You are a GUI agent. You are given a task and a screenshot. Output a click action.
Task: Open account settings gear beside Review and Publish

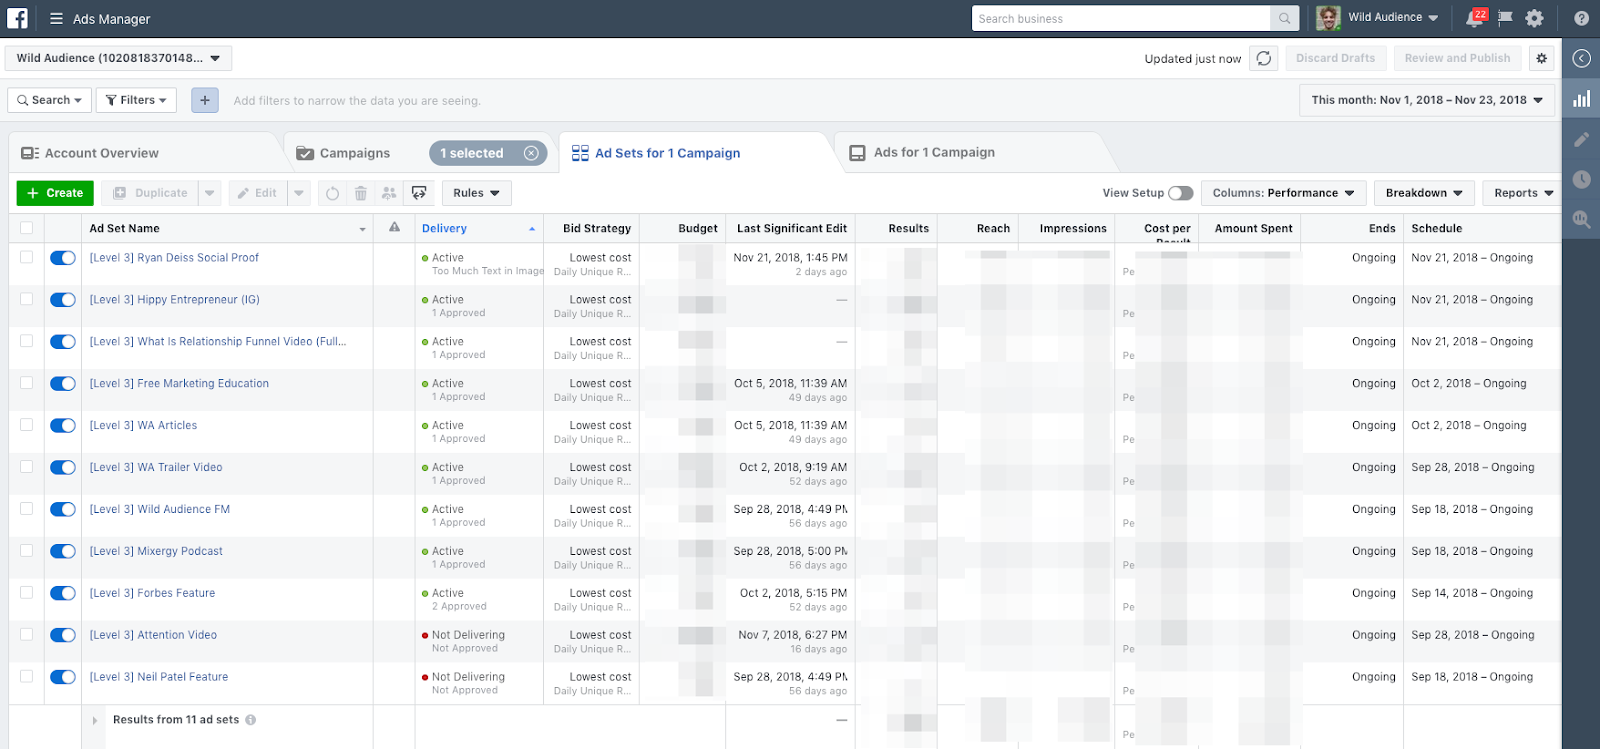tap(1542, 58)
